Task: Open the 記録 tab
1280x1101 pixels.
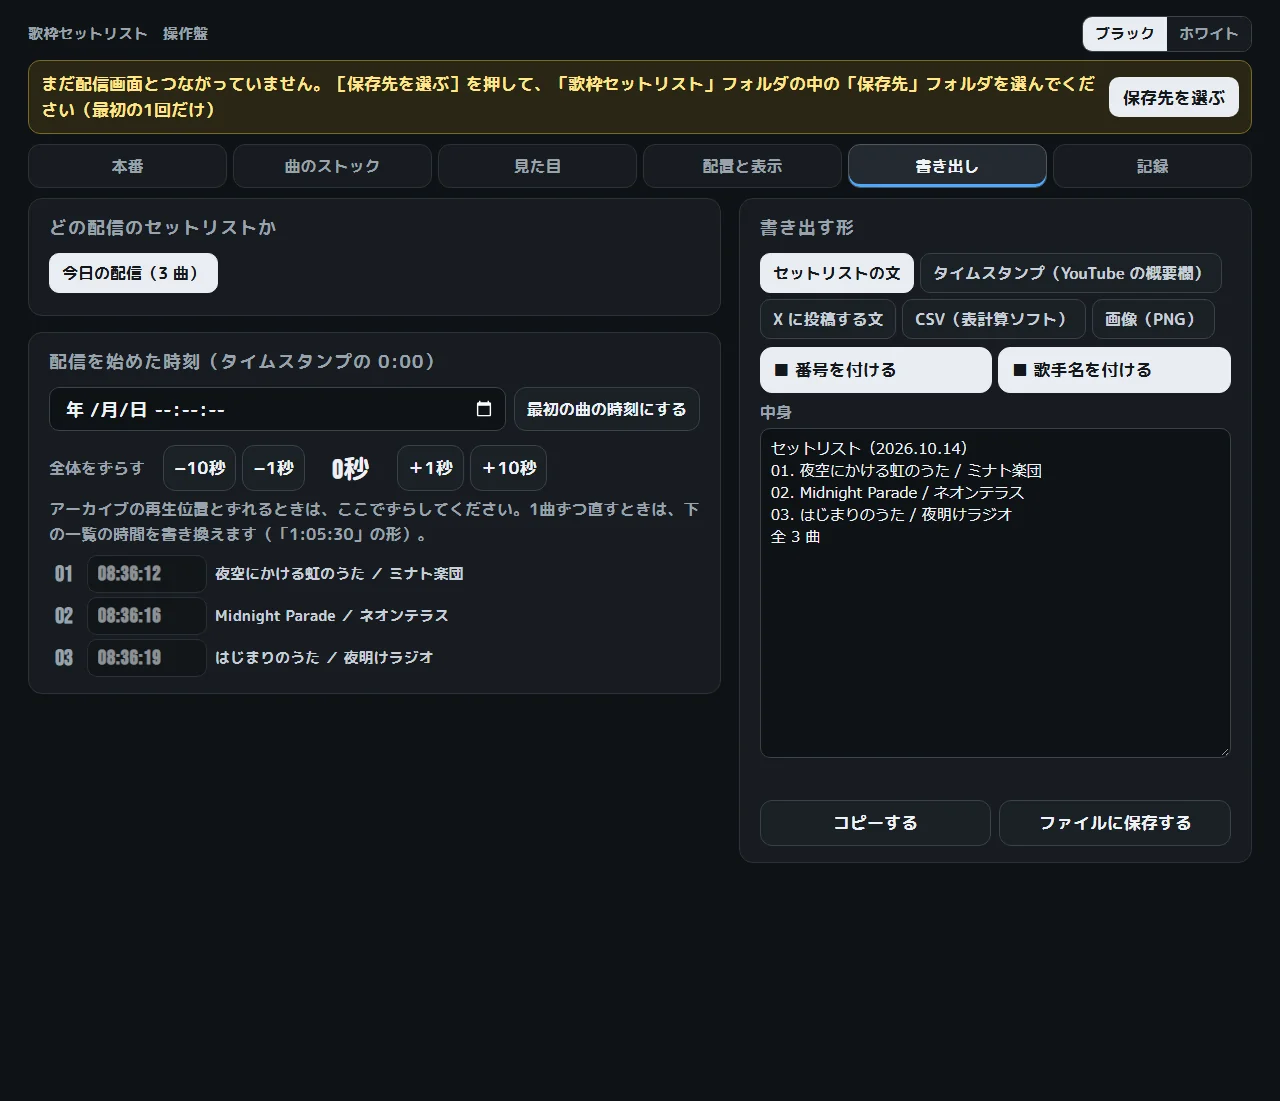Action: tap(1152, 166)
